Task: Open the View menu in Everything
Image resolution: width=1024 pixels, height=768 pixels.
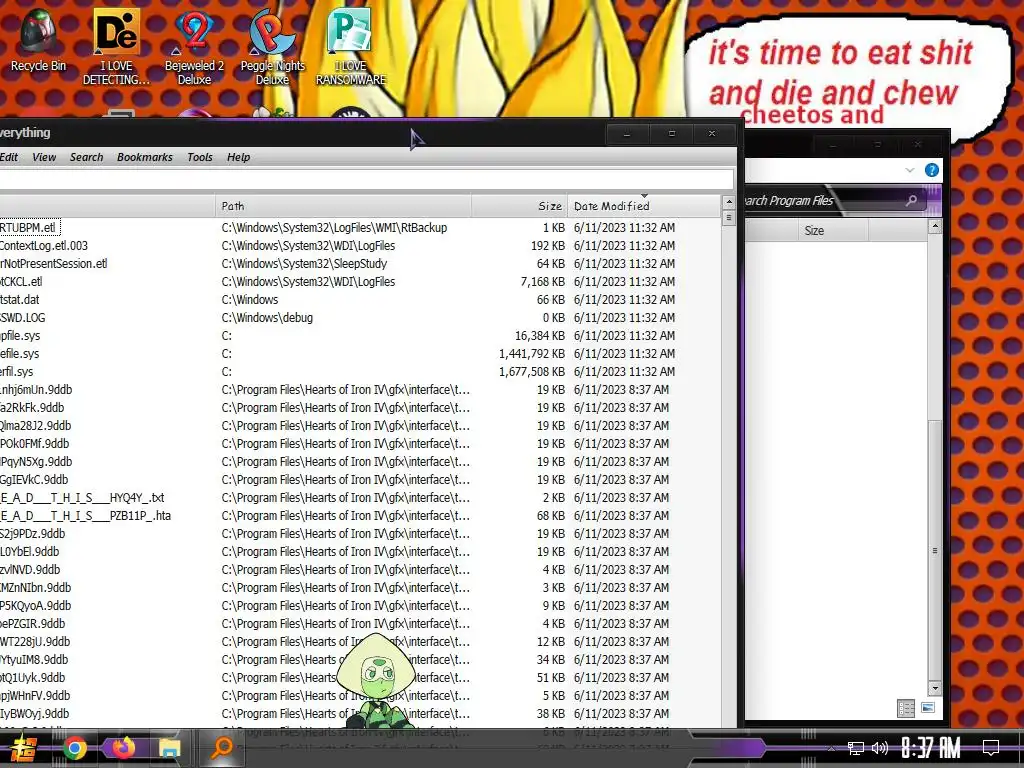Action: pos(44,157)
